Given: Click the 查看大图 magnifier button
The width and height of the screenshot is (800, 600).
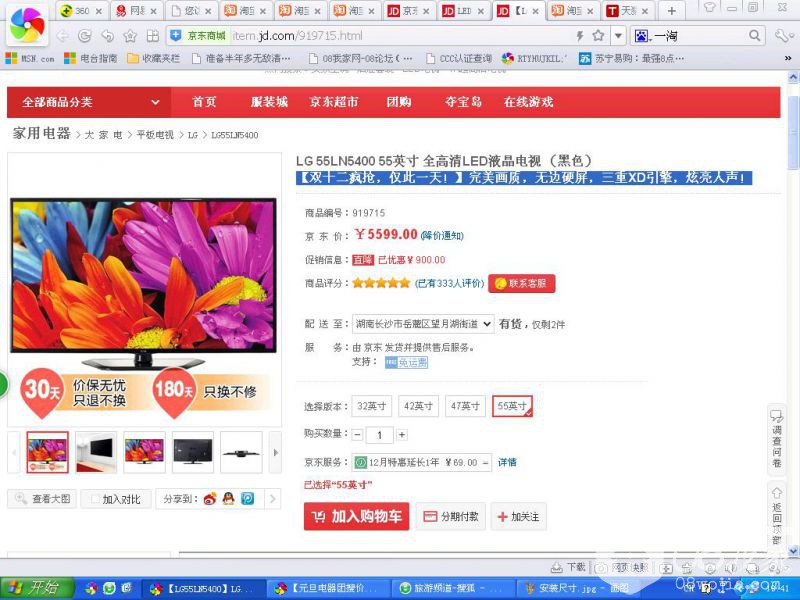Looking at the screenshot, I should 42,498.
